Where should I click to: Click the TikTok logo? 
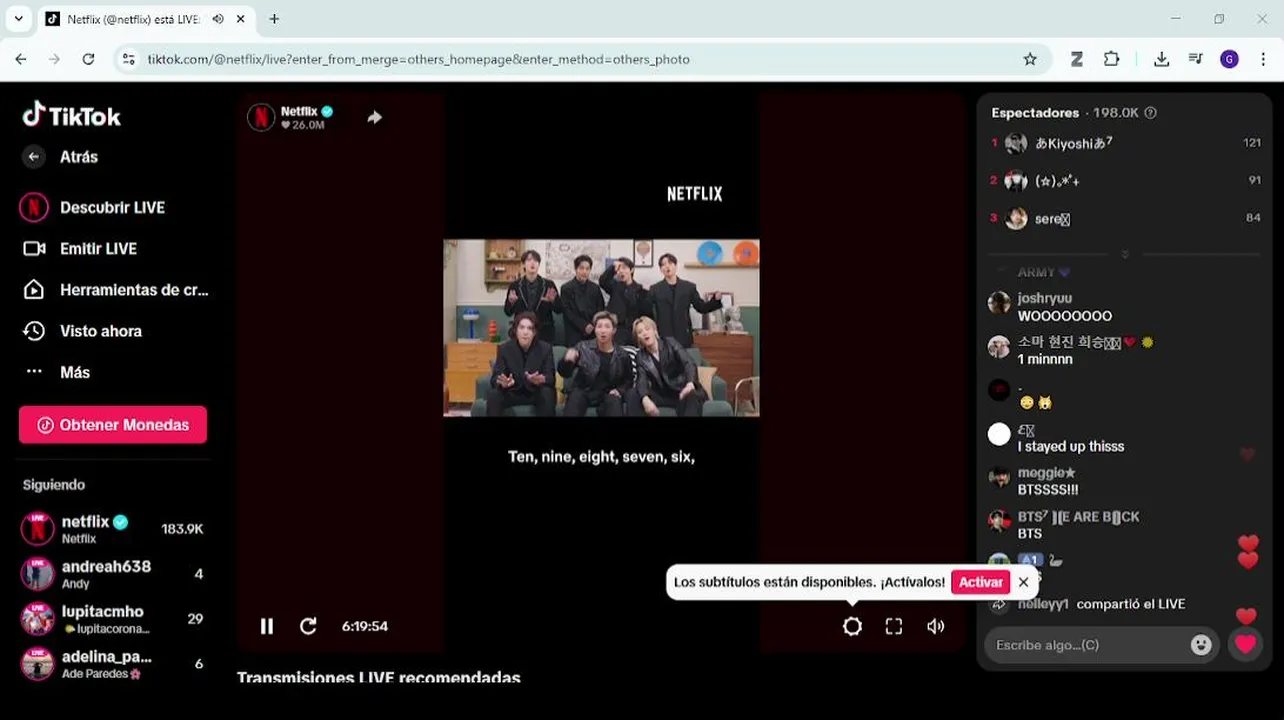coord(71,116)
